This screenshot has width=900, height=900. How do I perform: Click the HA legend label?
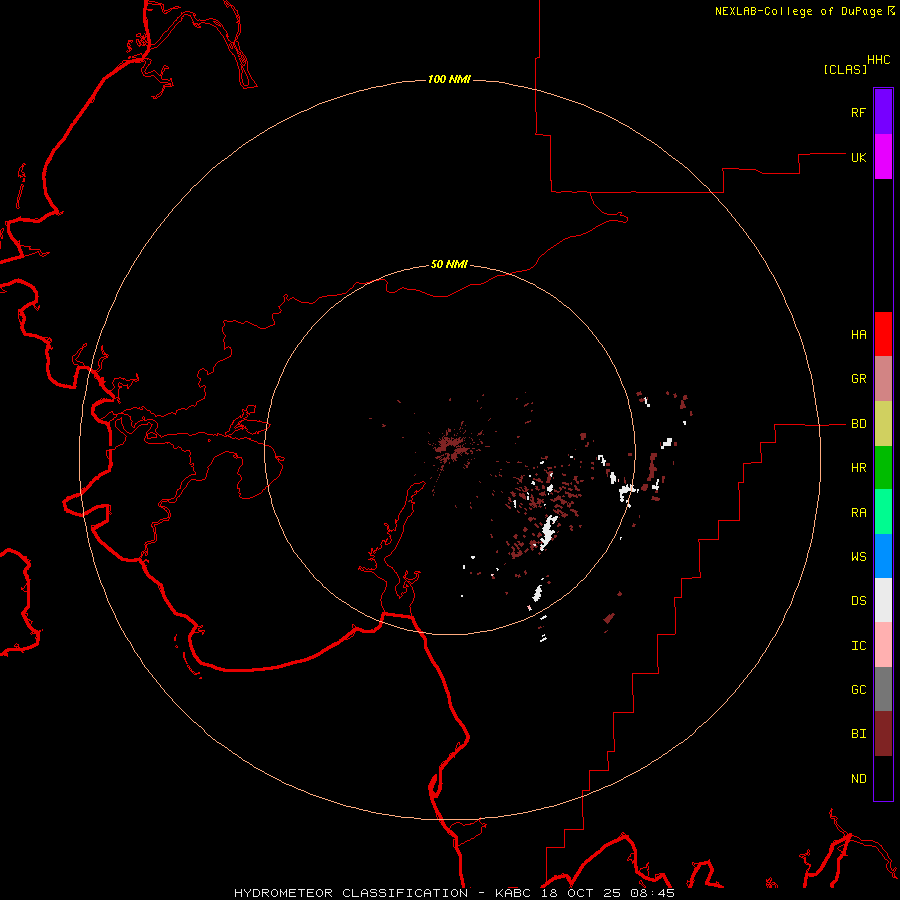[x=858, y=335]
